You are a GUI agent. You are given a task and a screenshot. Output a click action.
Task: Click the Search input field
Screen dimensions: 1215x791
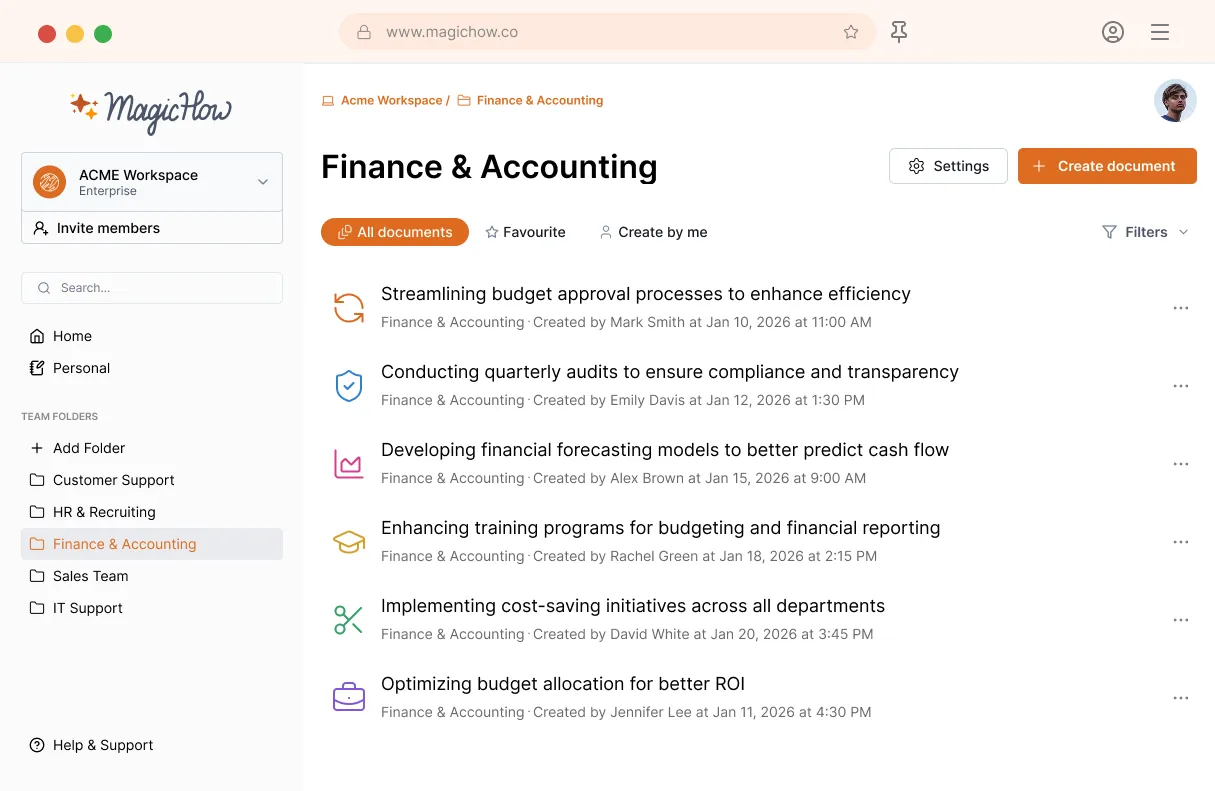pos(152,288)
